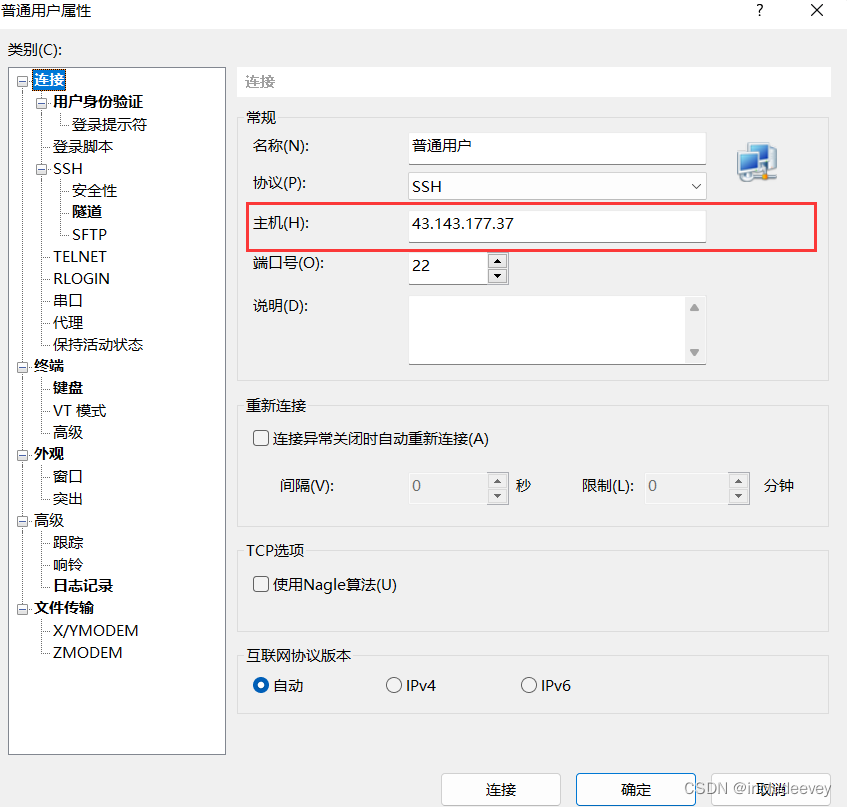Select TELNET tree item
This screenshot has height=807, width=847.
tap(80, 257)
